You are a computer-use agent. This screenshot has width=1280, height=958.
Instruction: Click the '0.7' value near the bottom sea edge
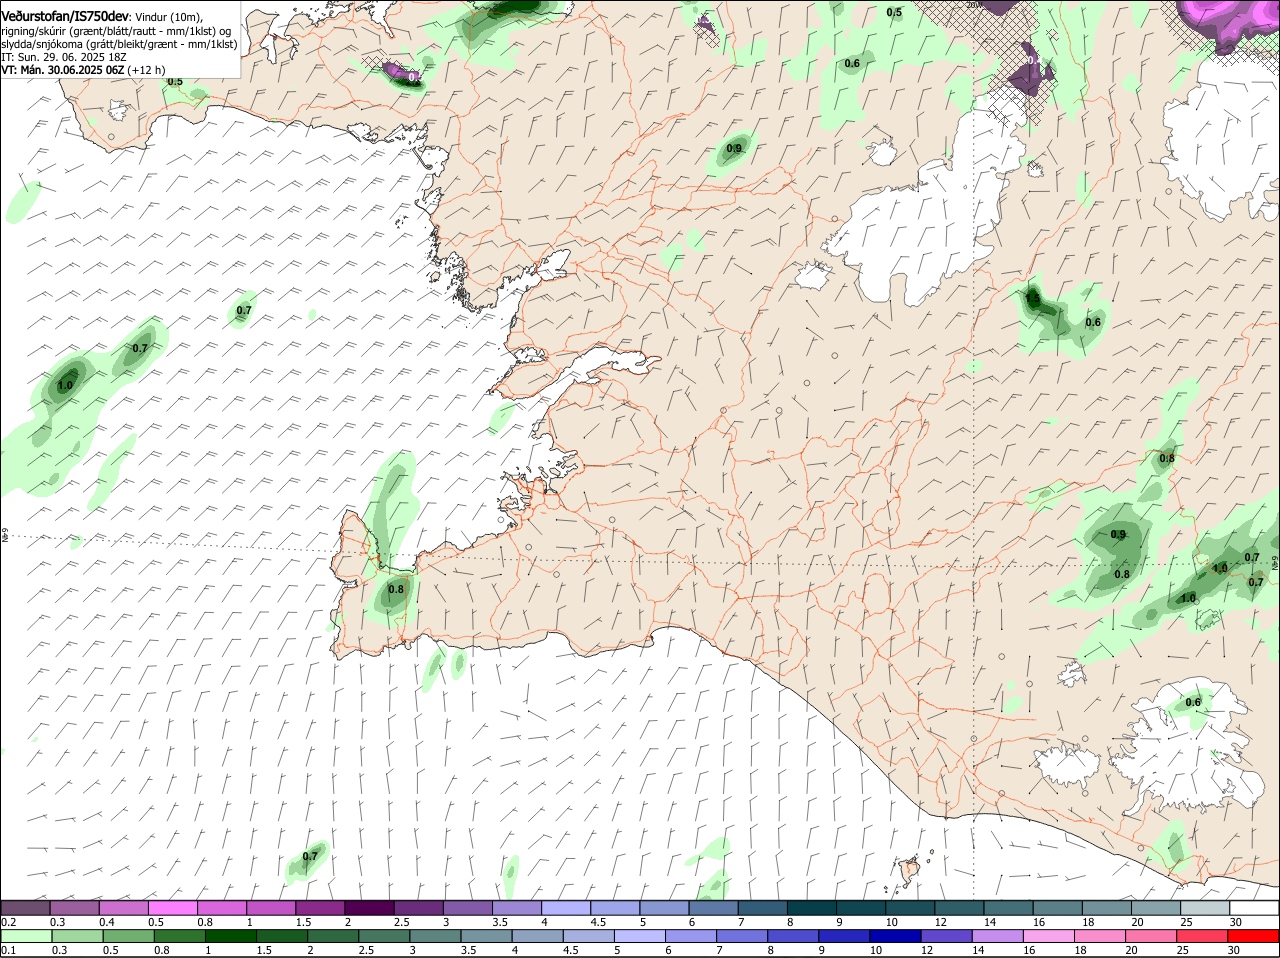click(310, 856)
